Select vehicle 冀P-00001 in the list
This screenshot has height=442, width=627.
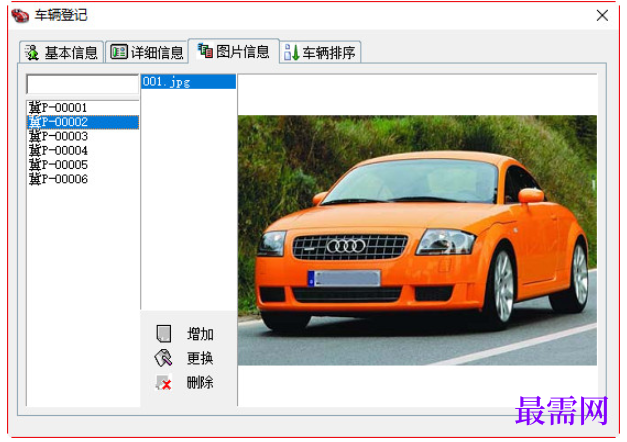83,108
